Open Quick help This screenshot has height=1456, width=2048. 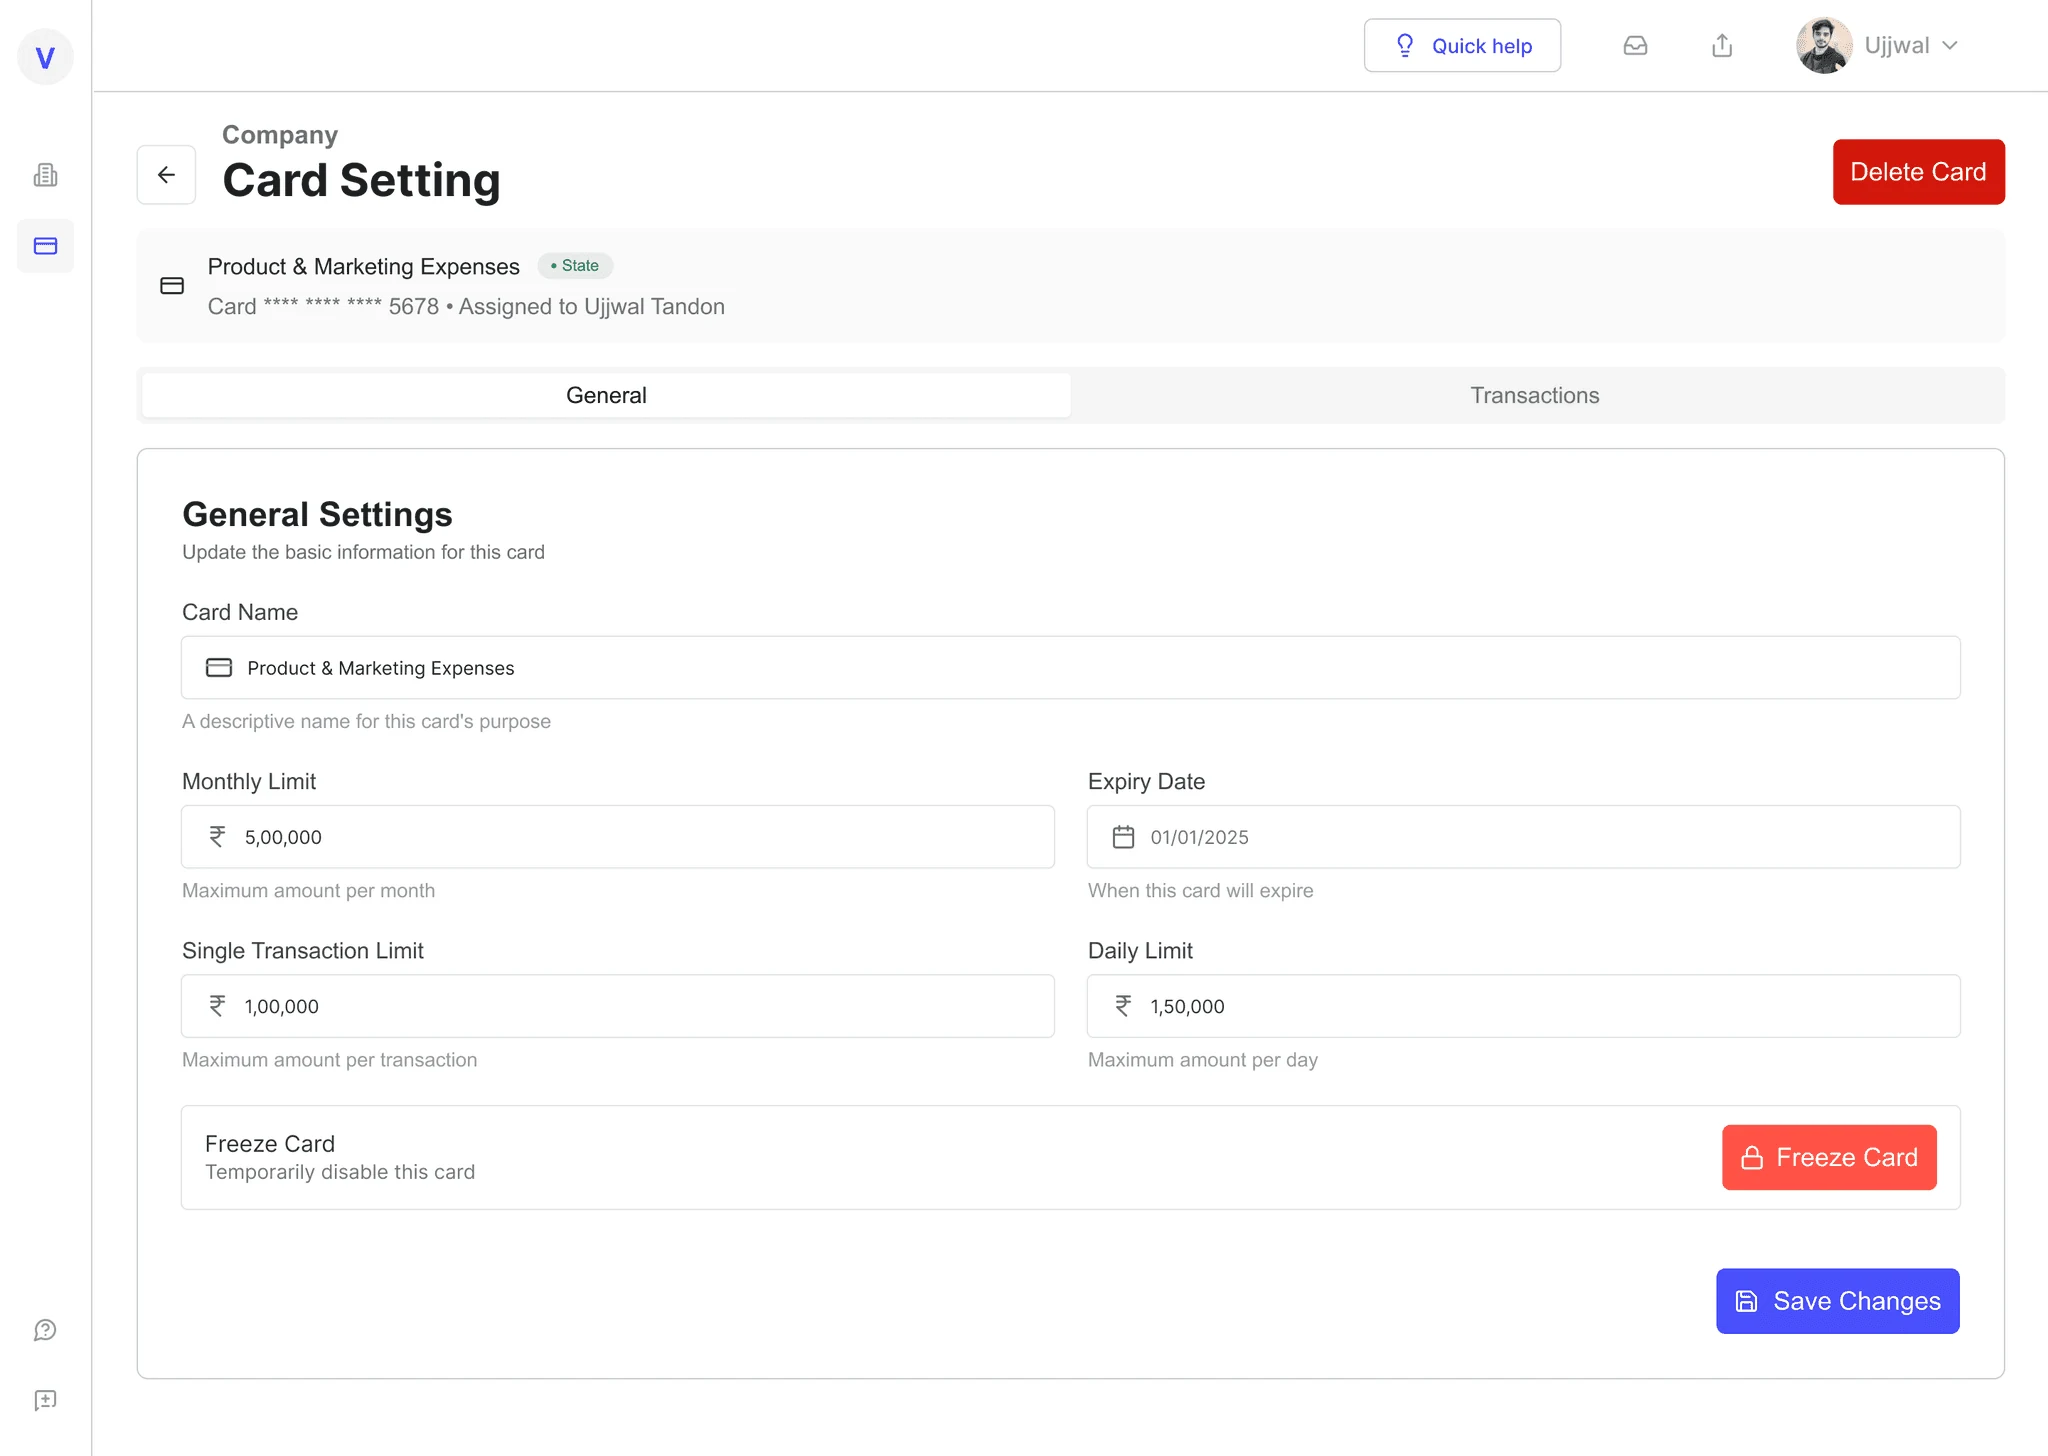point(1462,46)
